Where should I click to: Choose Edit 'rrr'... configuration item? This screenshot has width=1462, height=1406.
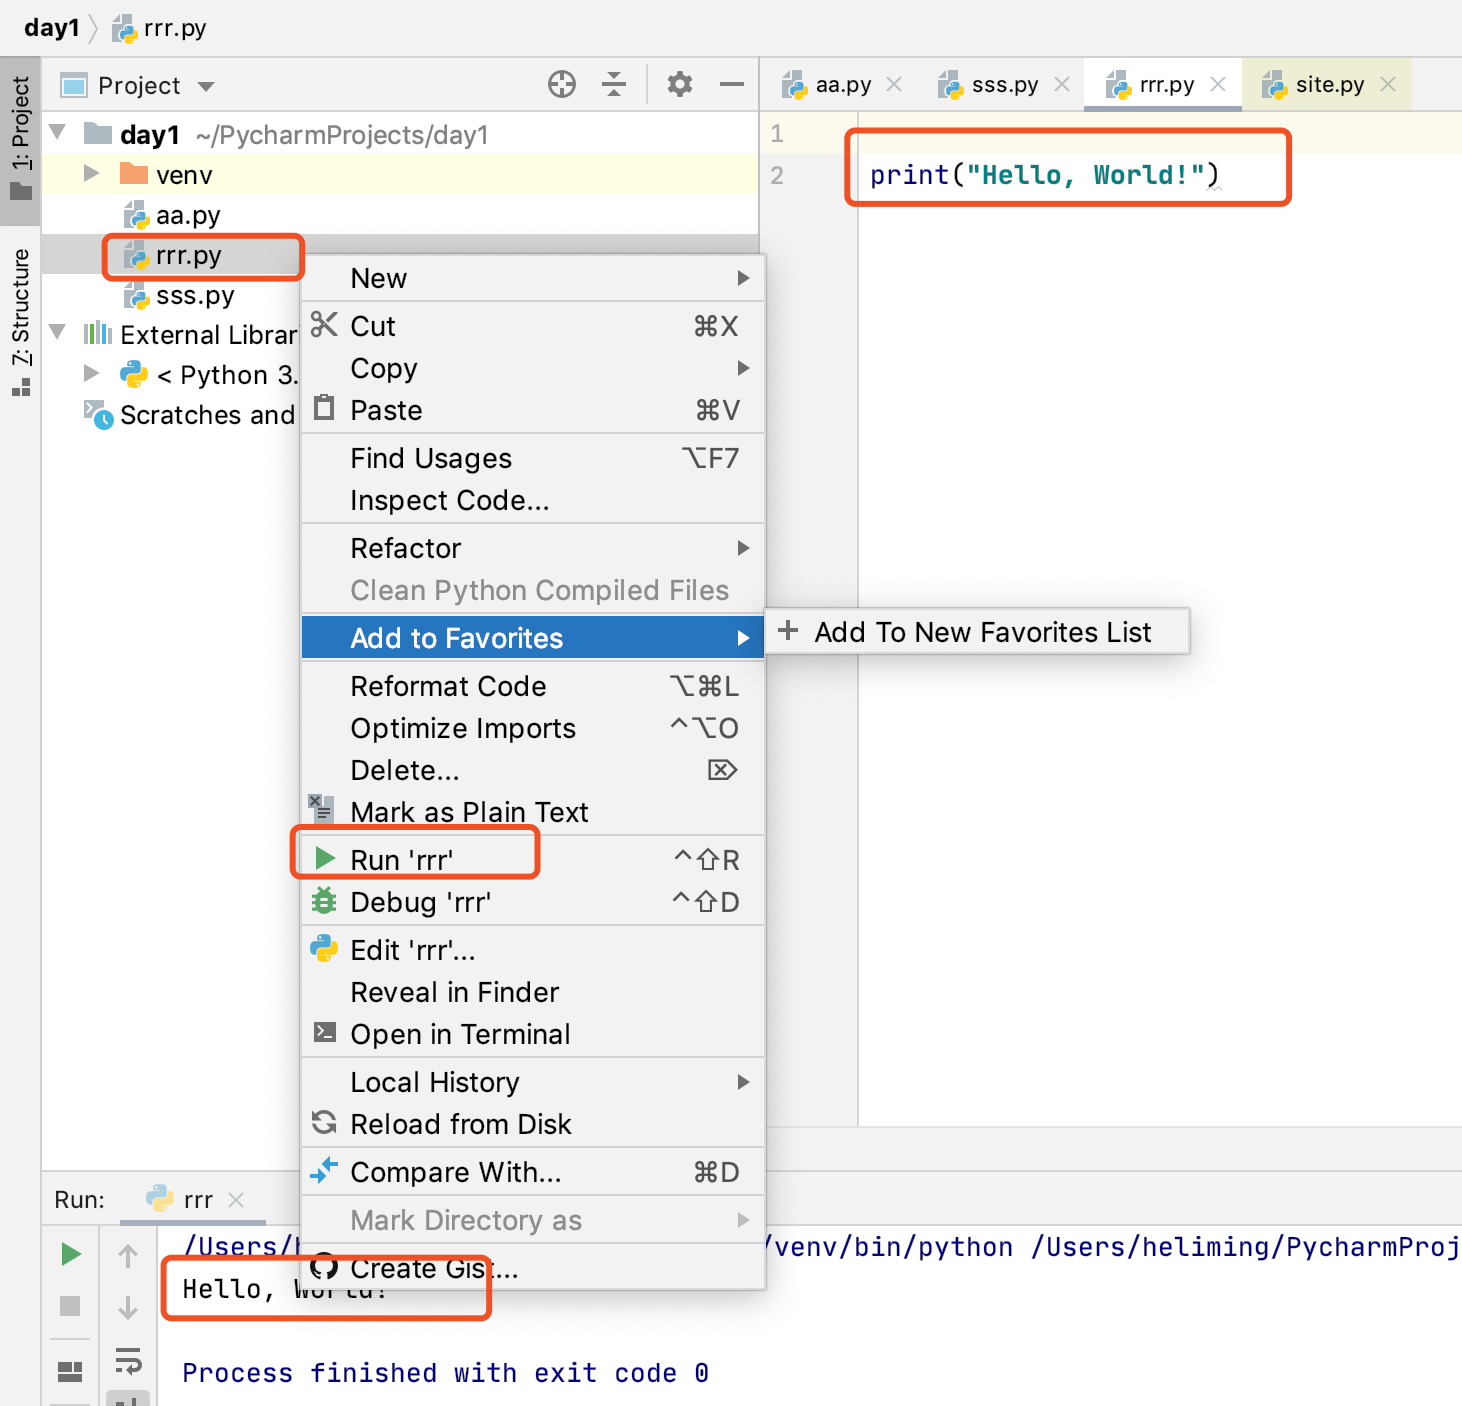point(533,950)
